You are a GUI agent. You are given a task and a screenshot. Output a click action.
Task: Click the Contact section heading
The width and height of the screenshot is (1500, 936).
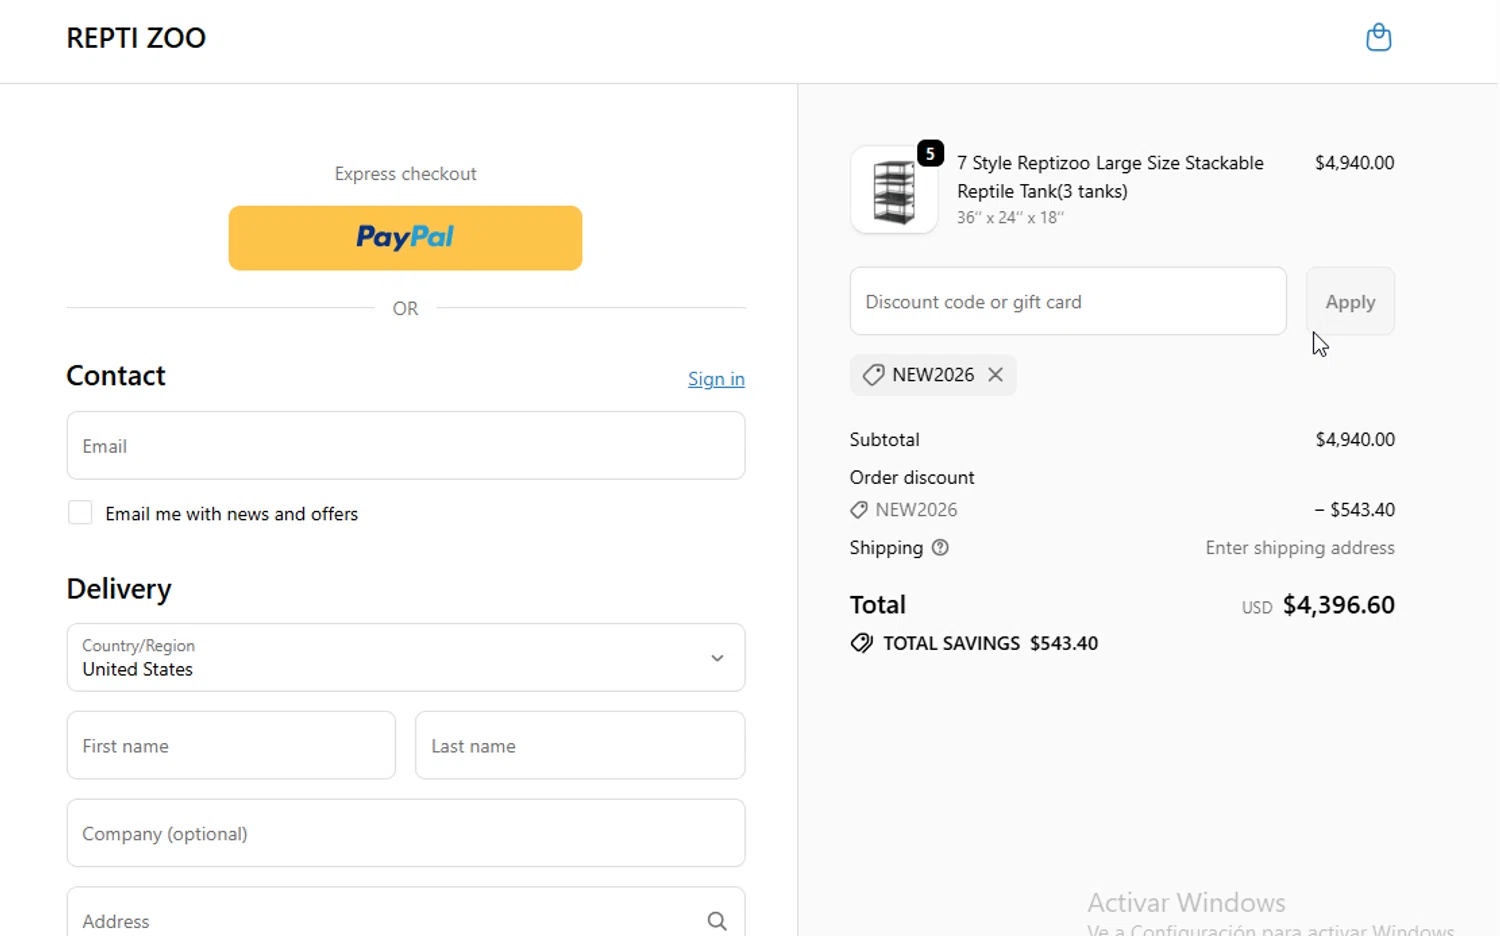coord(116,376)
